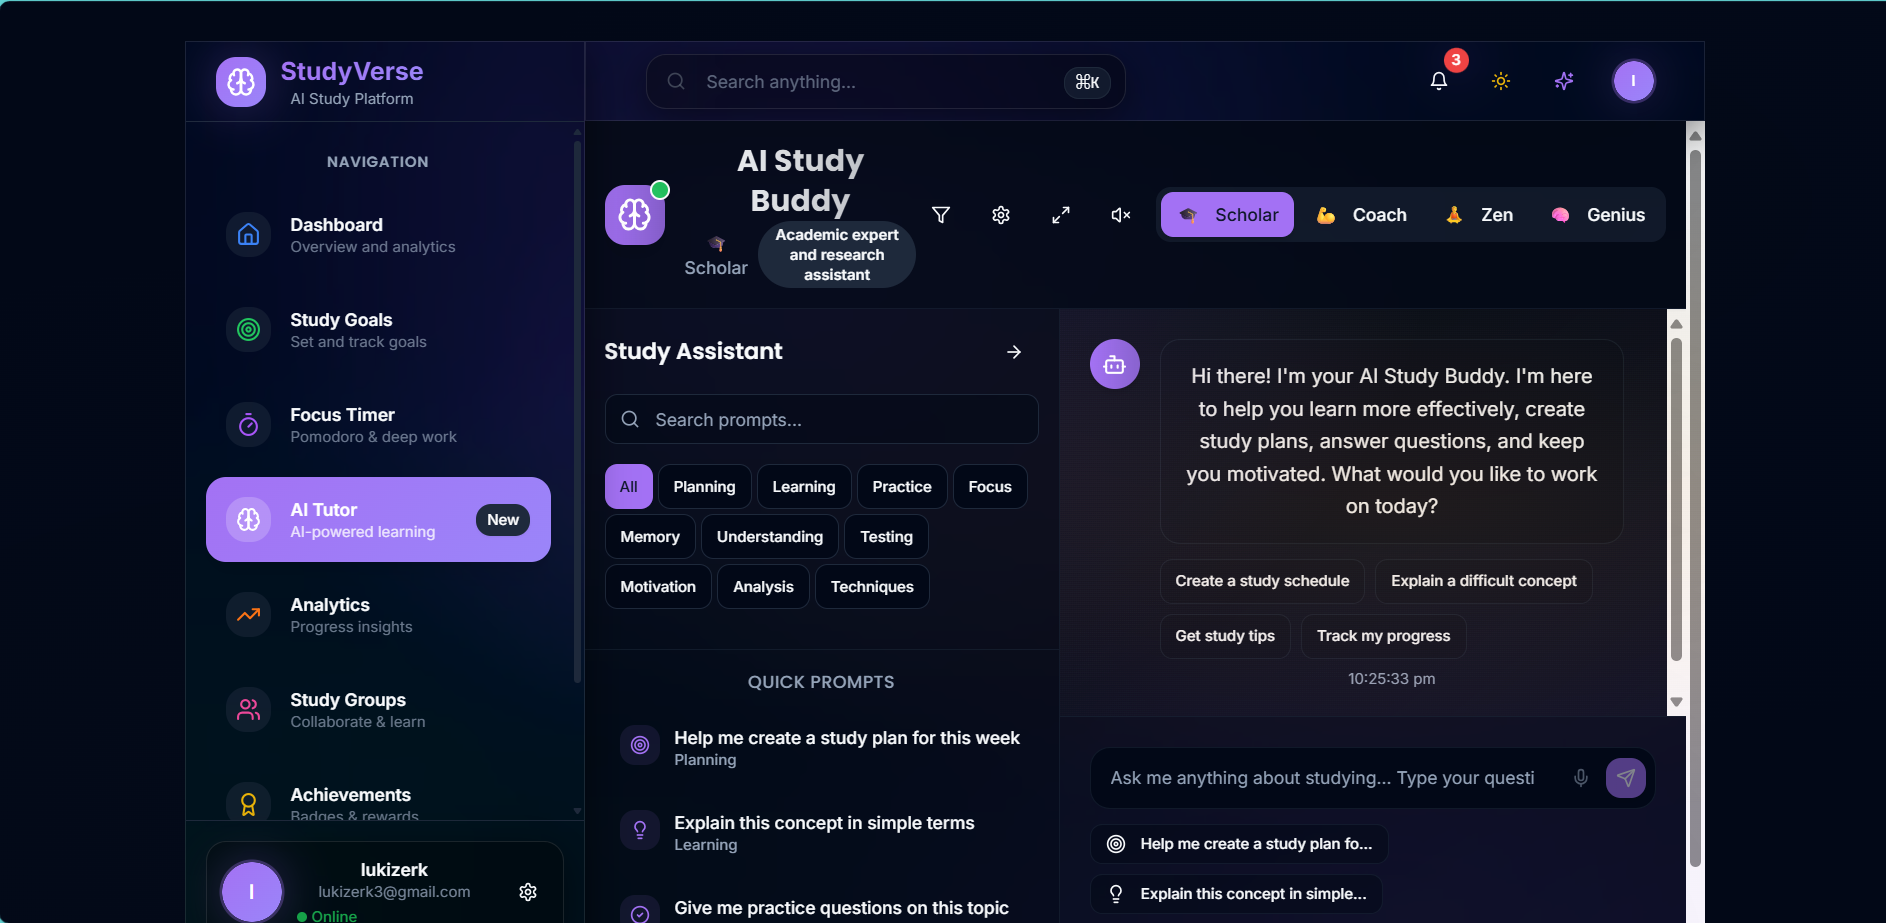The height and width of the screenshot is (923, 1886).
Task: Click the filter funnel icon
Action: point(941,215)
